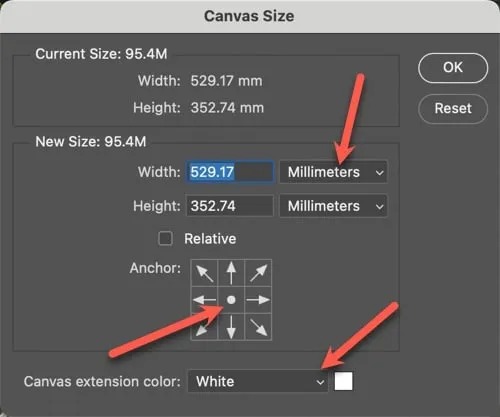
Task: Confirm with the OK button
Action: pos(453,68)
